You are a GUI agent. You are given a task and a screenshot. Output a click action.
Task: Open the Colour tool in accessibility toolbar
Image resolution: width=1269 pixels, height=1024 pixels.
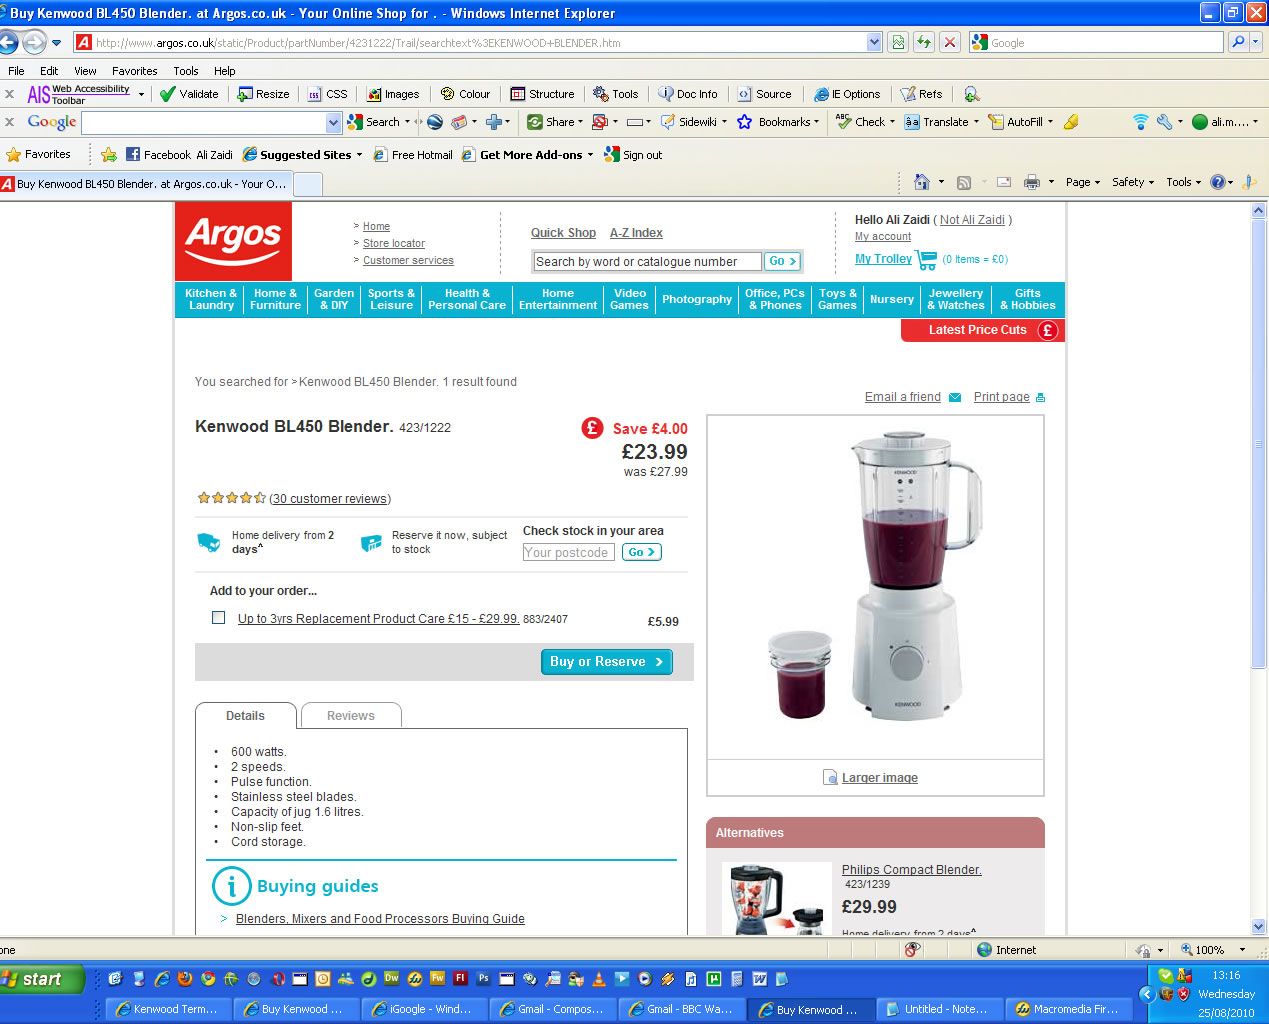click(466, 94)
